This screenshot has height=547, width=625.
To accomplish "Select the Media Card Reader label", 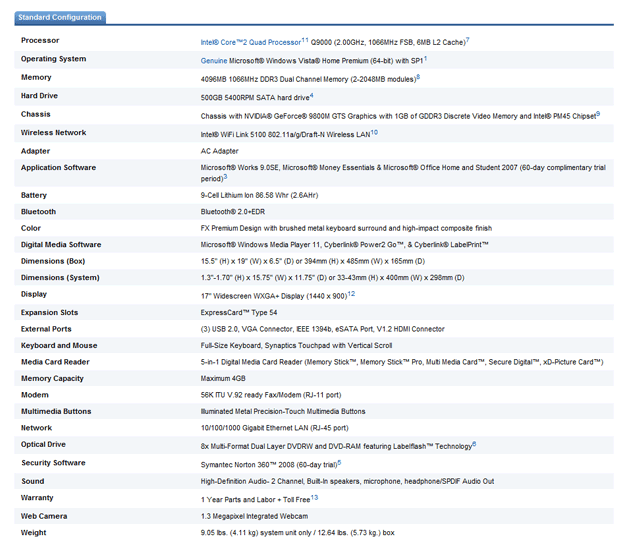I will point(55,362).
